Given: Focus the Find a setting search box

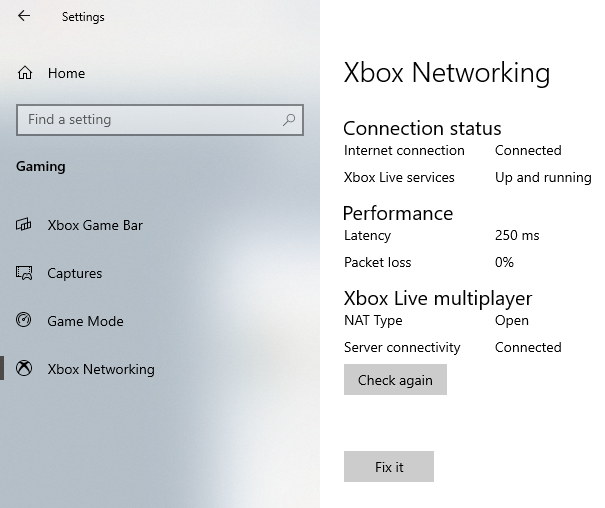Looking at the screenshot, I should [x=160, y=120].
